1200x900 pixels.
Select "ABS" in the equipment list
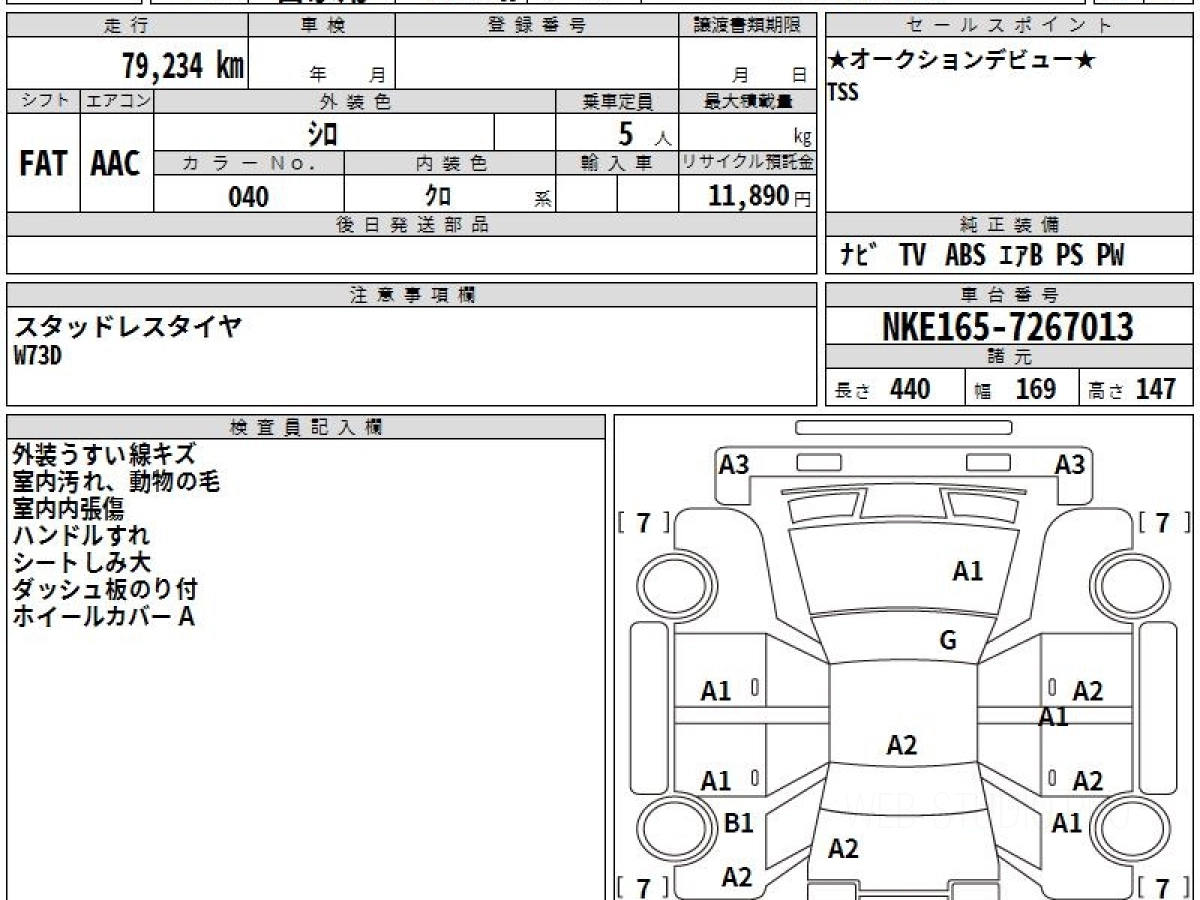[x=964, y=256]
